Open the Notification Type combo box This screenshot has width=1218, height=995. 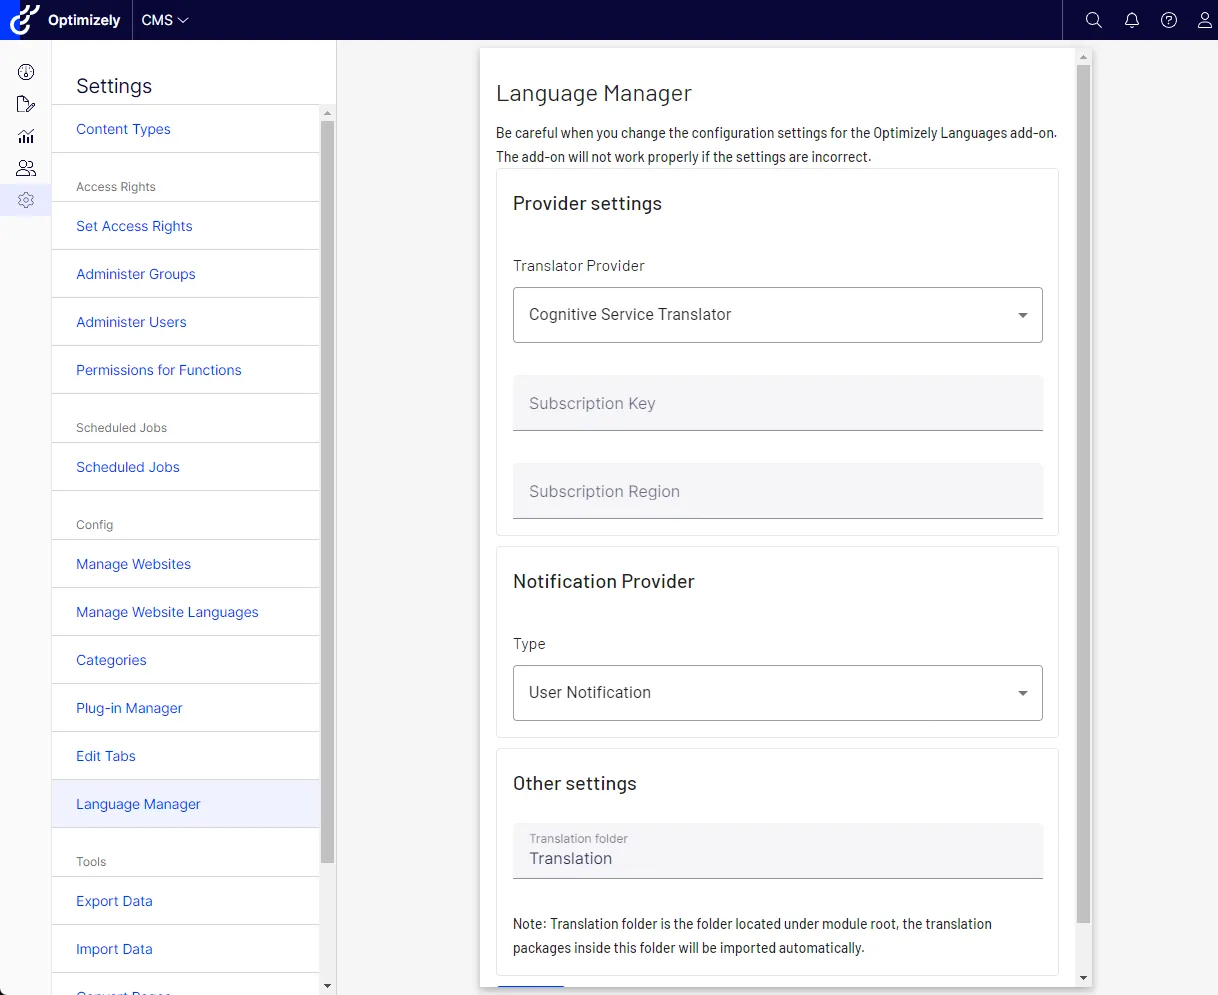(778, 693)
